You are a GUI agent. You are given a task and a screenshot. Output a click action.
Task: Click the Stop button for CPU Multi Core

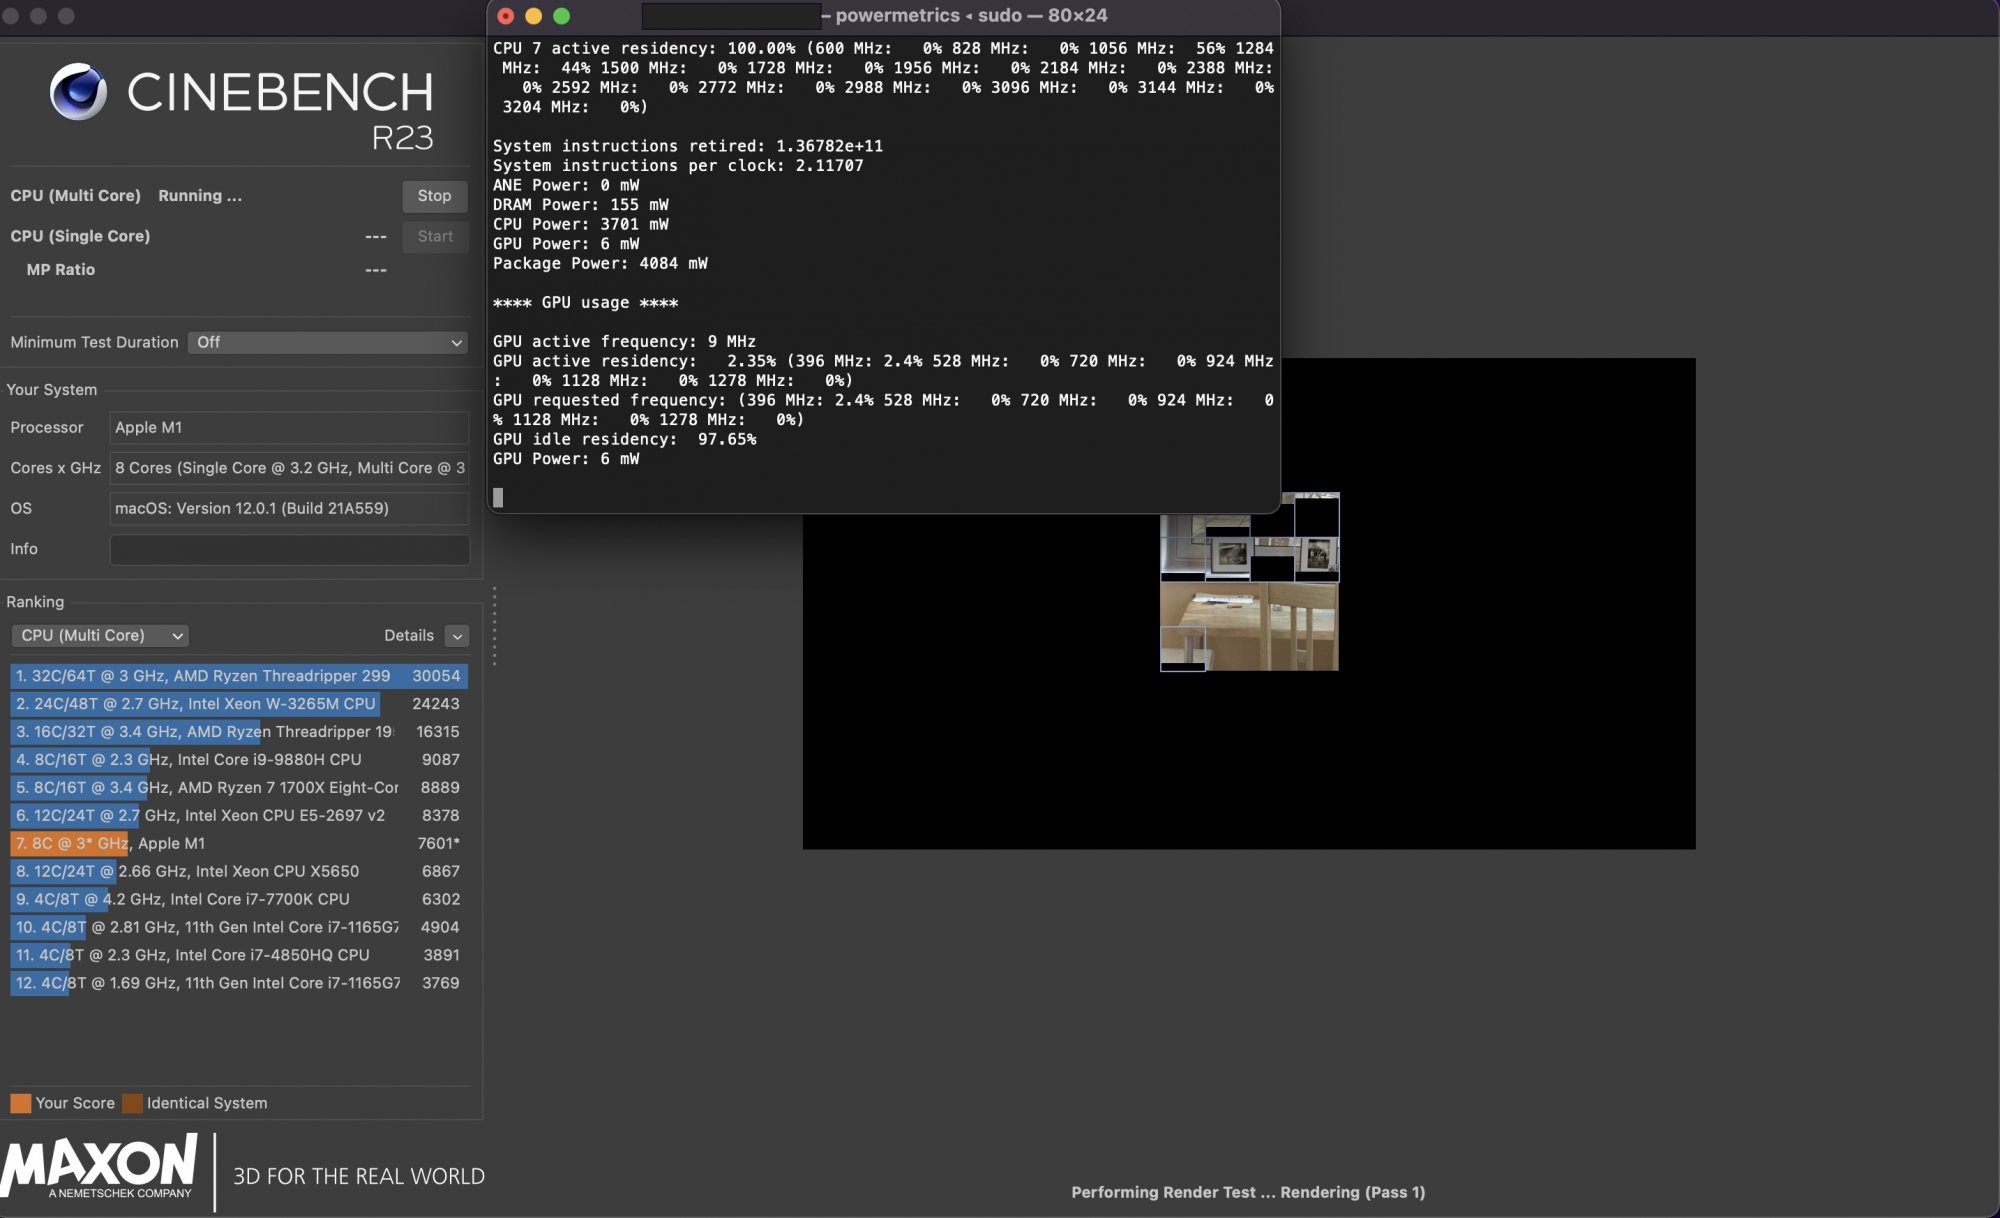point(431,196)
